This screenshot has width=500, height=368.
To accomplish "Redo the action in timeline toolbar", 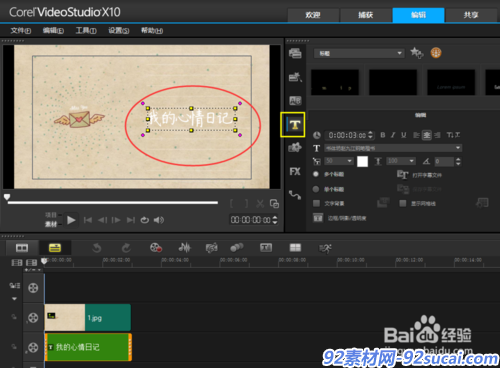I will [126, 248].
